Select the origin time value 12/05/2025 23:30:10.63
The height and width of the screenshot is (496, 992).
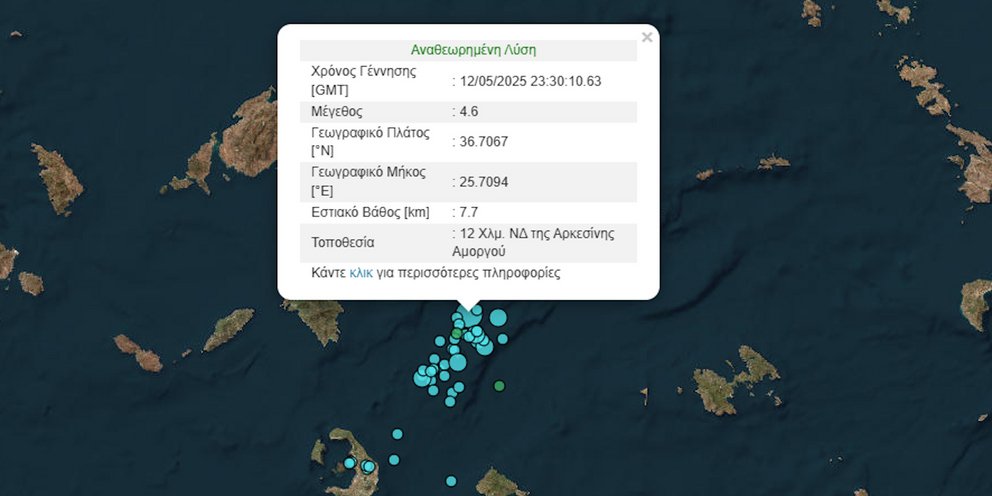click(x=530, y=81)
